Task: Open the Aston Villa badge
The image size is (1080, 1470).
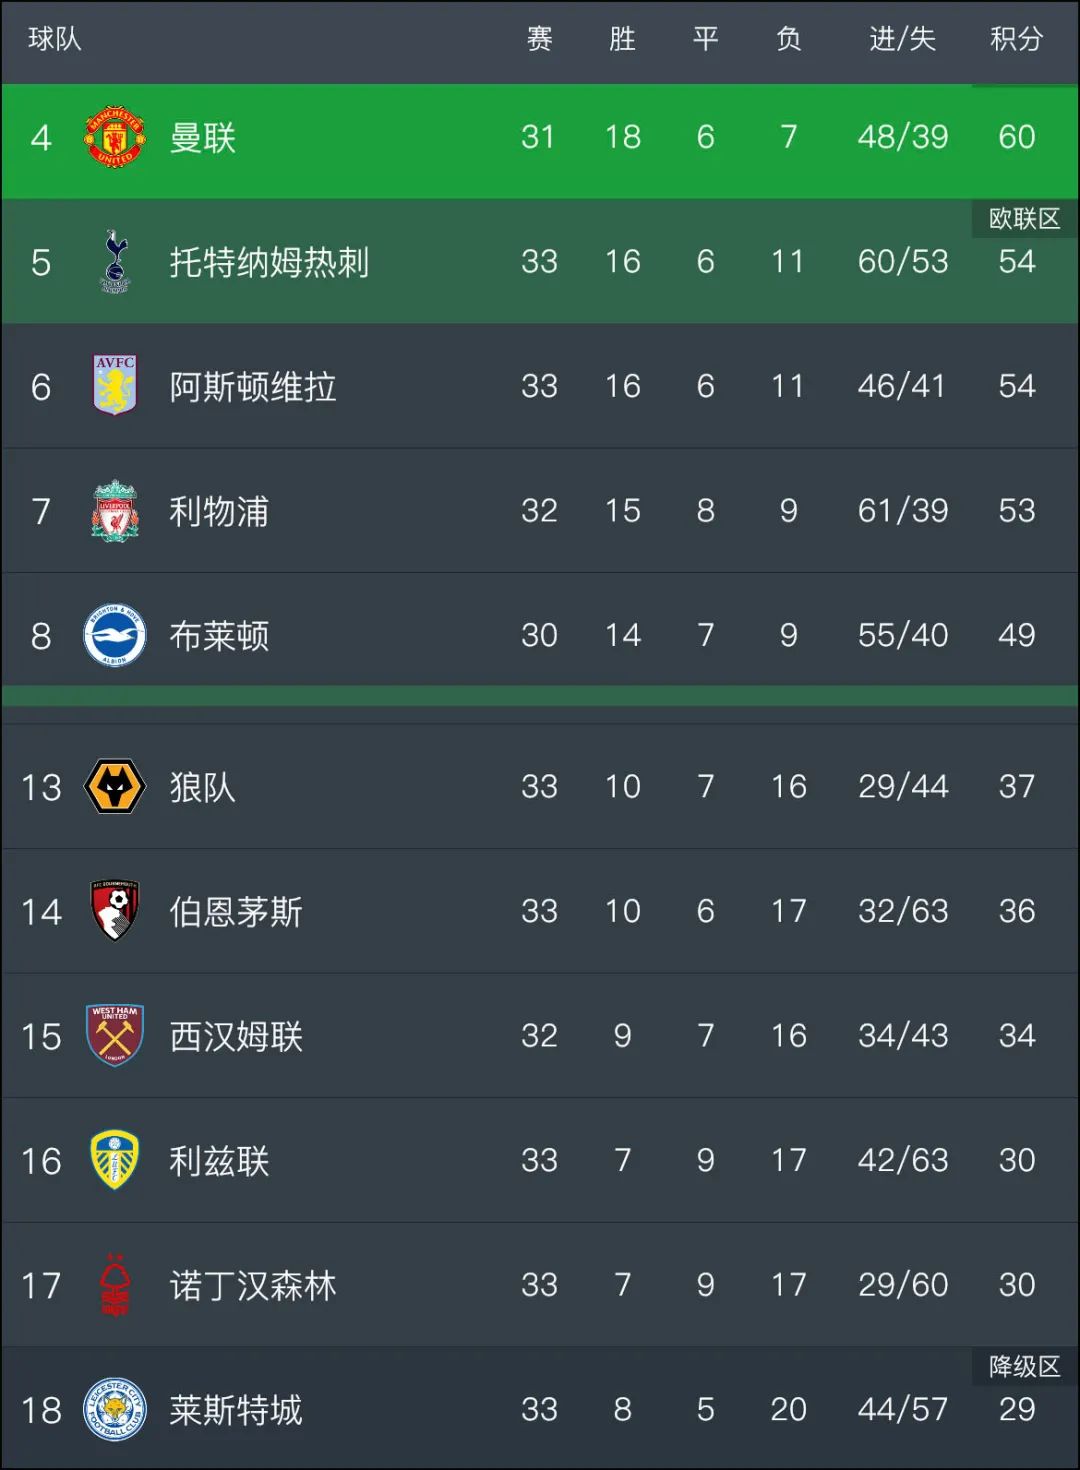Action: (x=115, y=385)
